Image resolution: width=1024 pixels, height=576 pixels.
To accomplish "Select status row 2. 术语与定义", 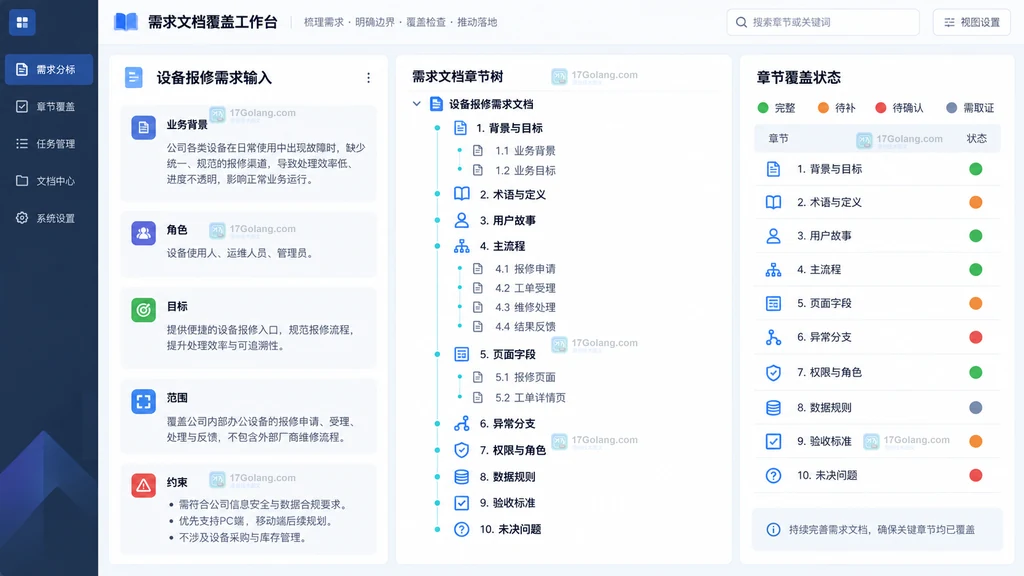I will pos(877,202).
